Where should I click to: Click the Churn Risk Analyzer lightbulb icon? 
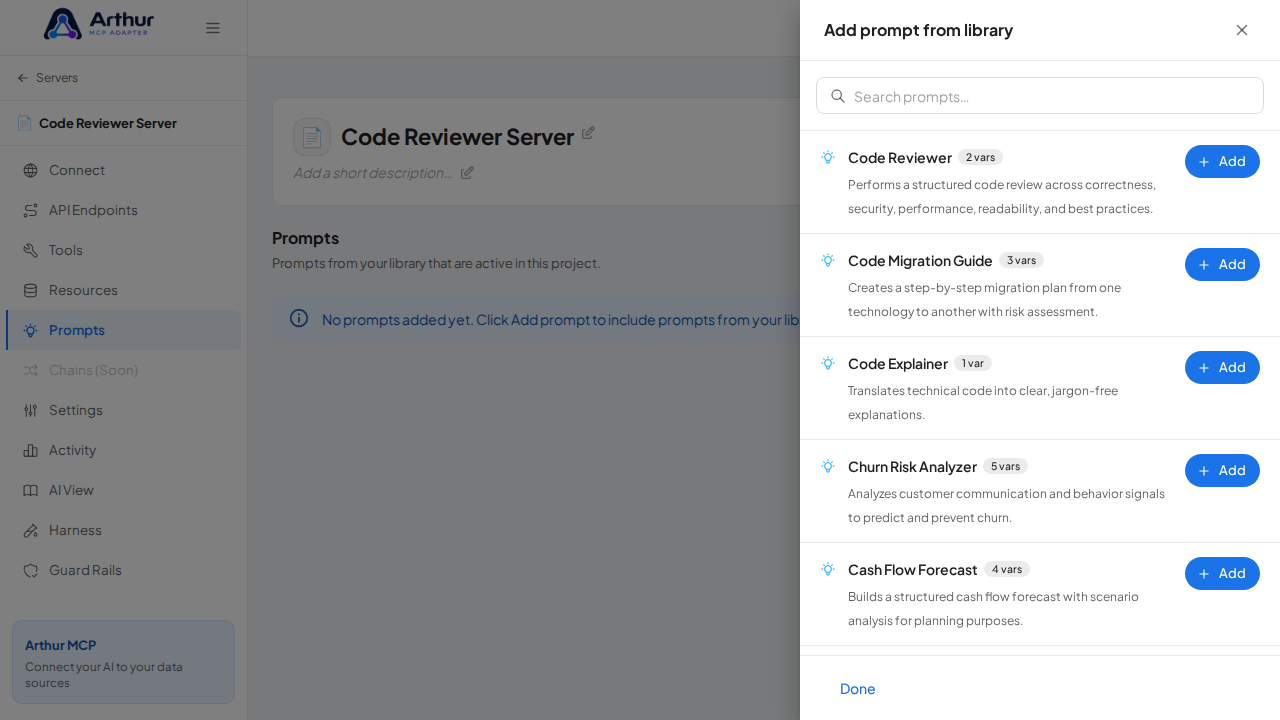[828, 466]
